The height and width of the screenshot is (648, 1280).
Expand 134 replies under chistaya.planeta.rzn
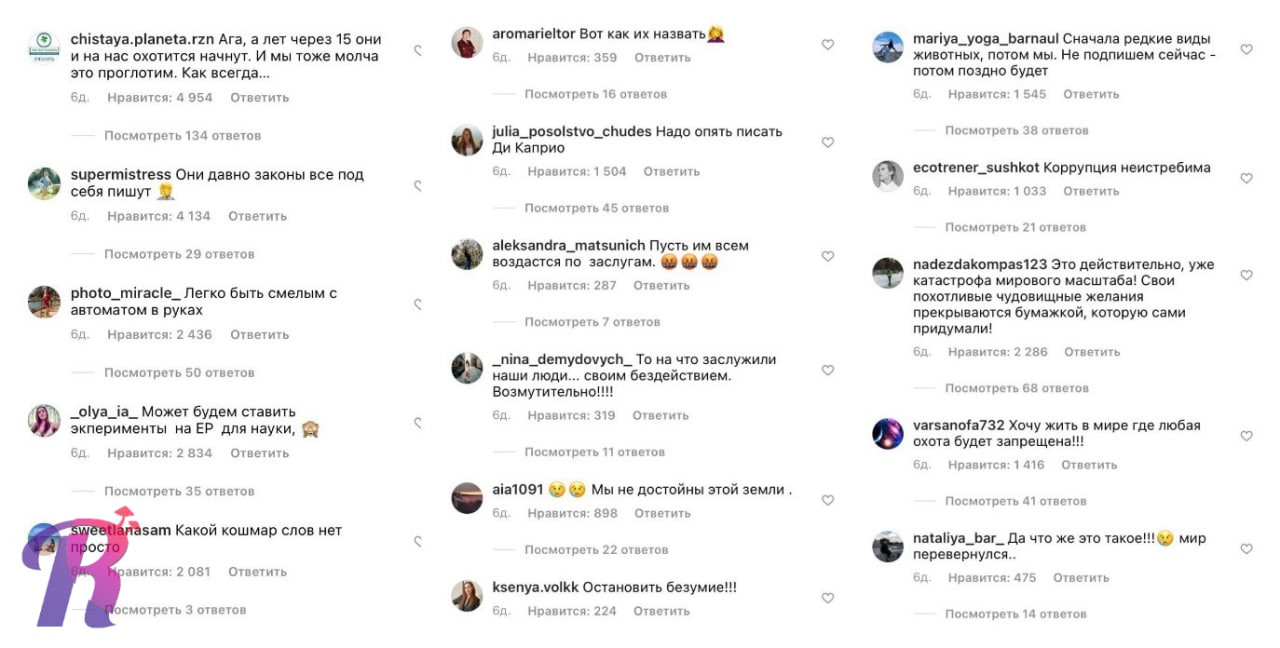tap(182, 136)
